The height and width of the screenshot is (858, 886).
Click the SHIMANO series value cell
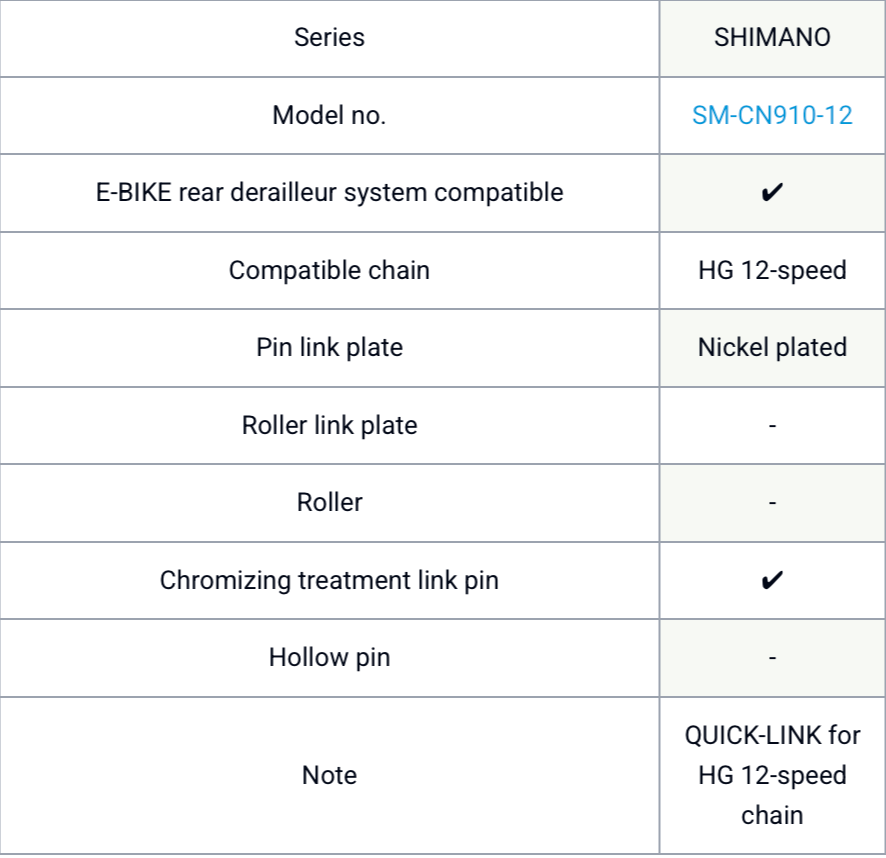coord(772,38)
